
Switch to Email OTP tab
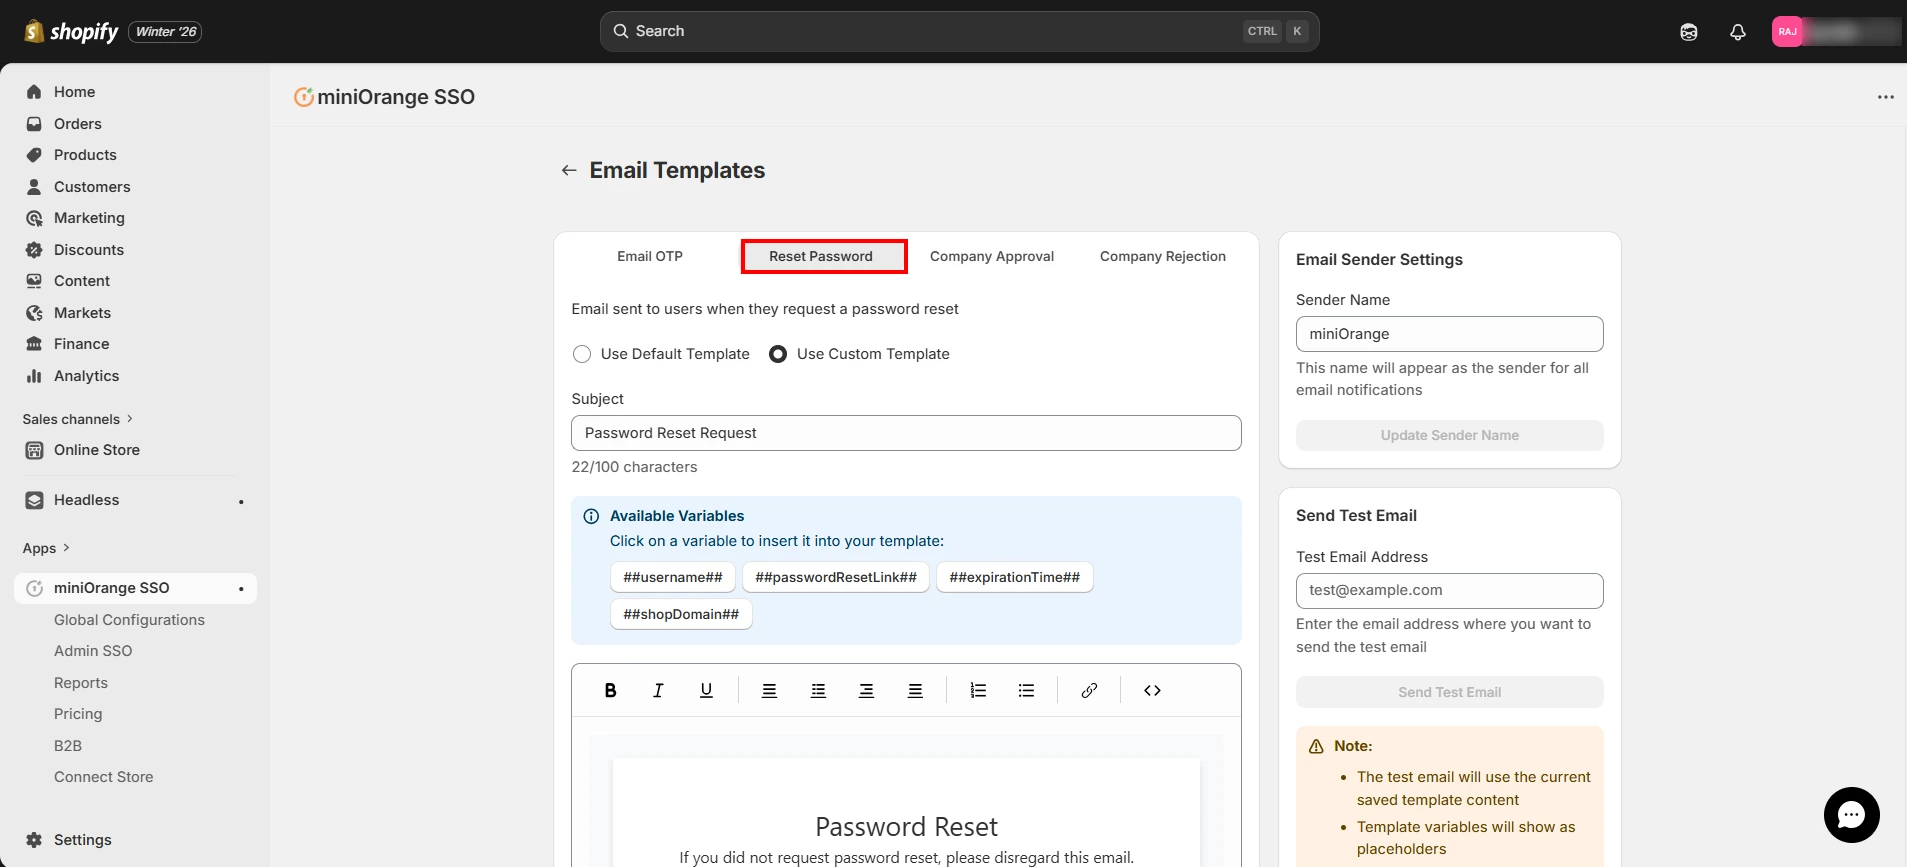[650, 256]
